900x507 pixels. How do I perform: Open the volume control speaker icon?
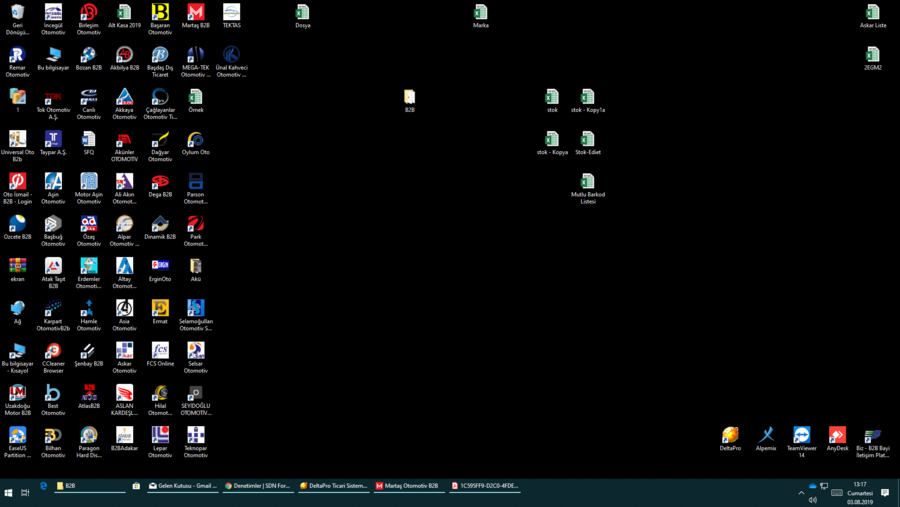[x=812, y=499]
